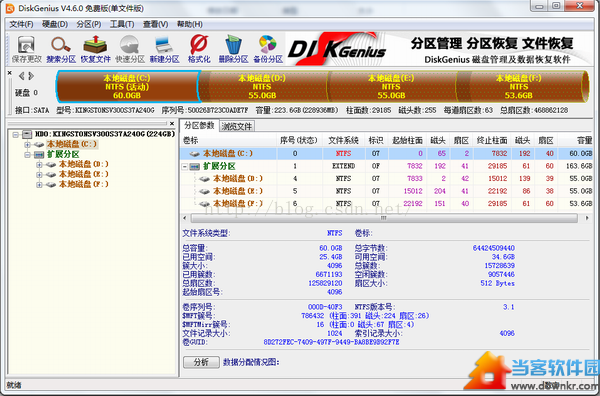The width and height of the screenshot is (600, 396).
Task: Collapse extended partition row in table
Action: pos(185,167)
